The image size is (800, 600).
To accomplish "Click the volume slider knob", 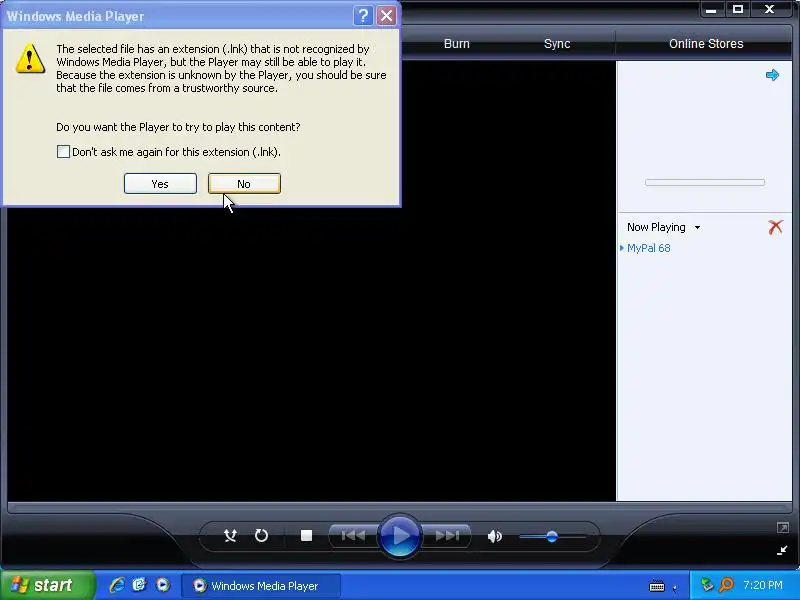I will point(552,536).
